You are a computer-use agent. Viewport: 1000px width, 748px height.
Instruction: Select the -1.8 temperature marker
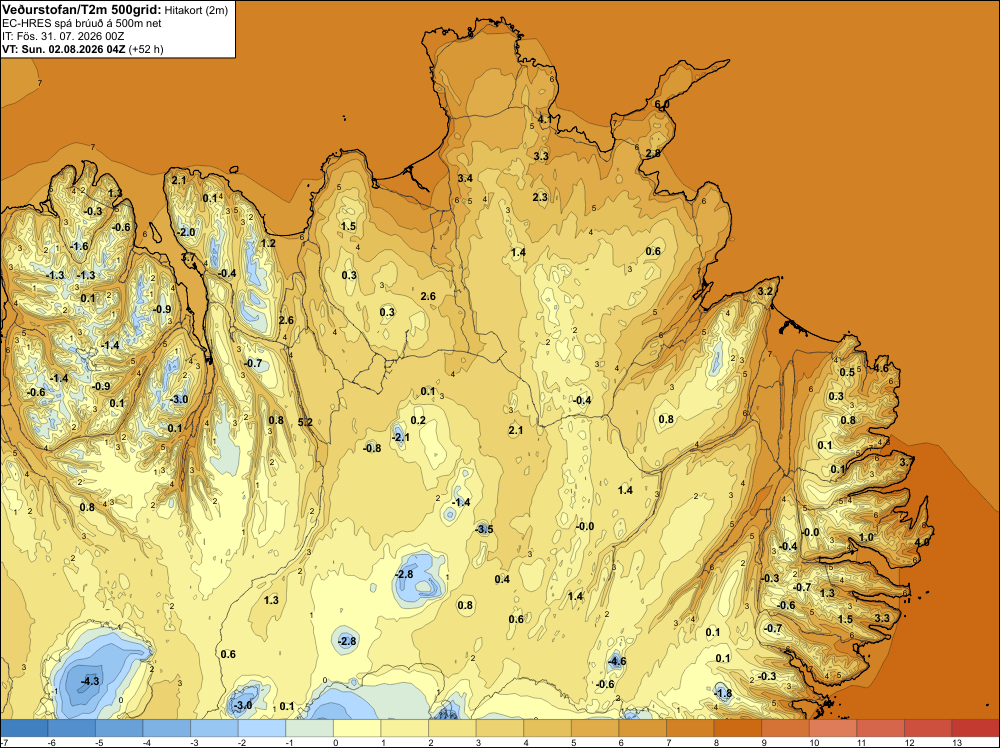pos(723,693)
